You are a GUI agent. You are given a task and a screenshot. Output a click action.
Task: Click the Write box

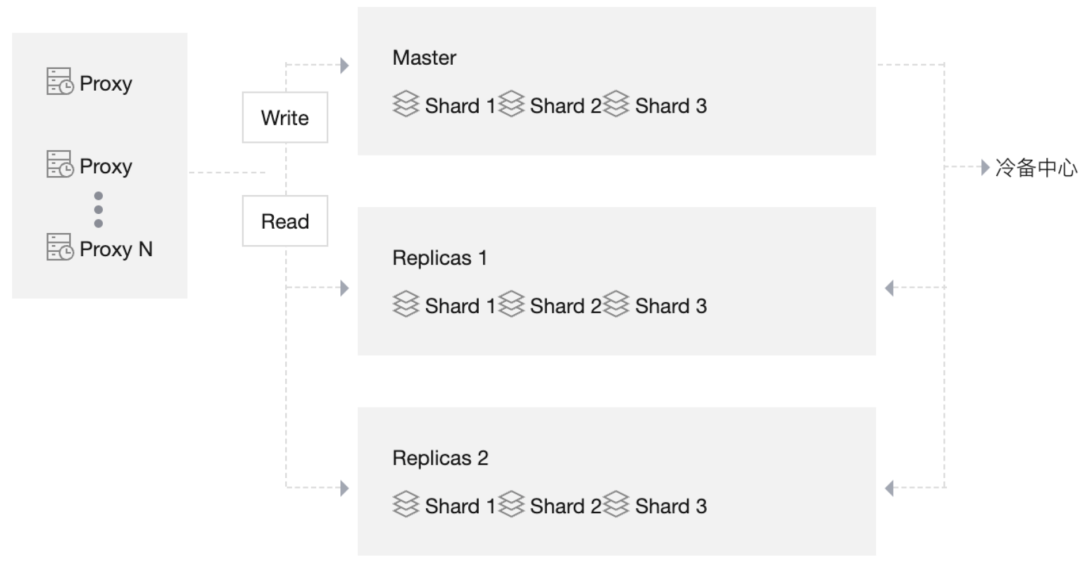tap(285, 118)
